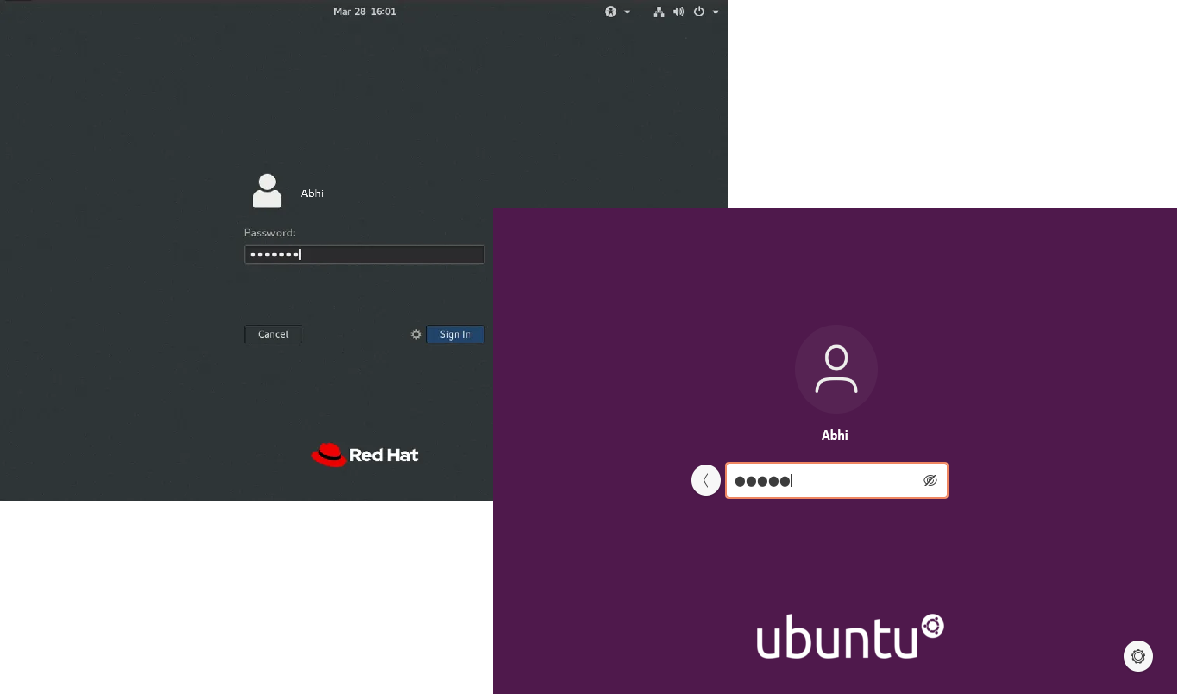
Task: Focus the Red Hat Password field
Action: 364,255
